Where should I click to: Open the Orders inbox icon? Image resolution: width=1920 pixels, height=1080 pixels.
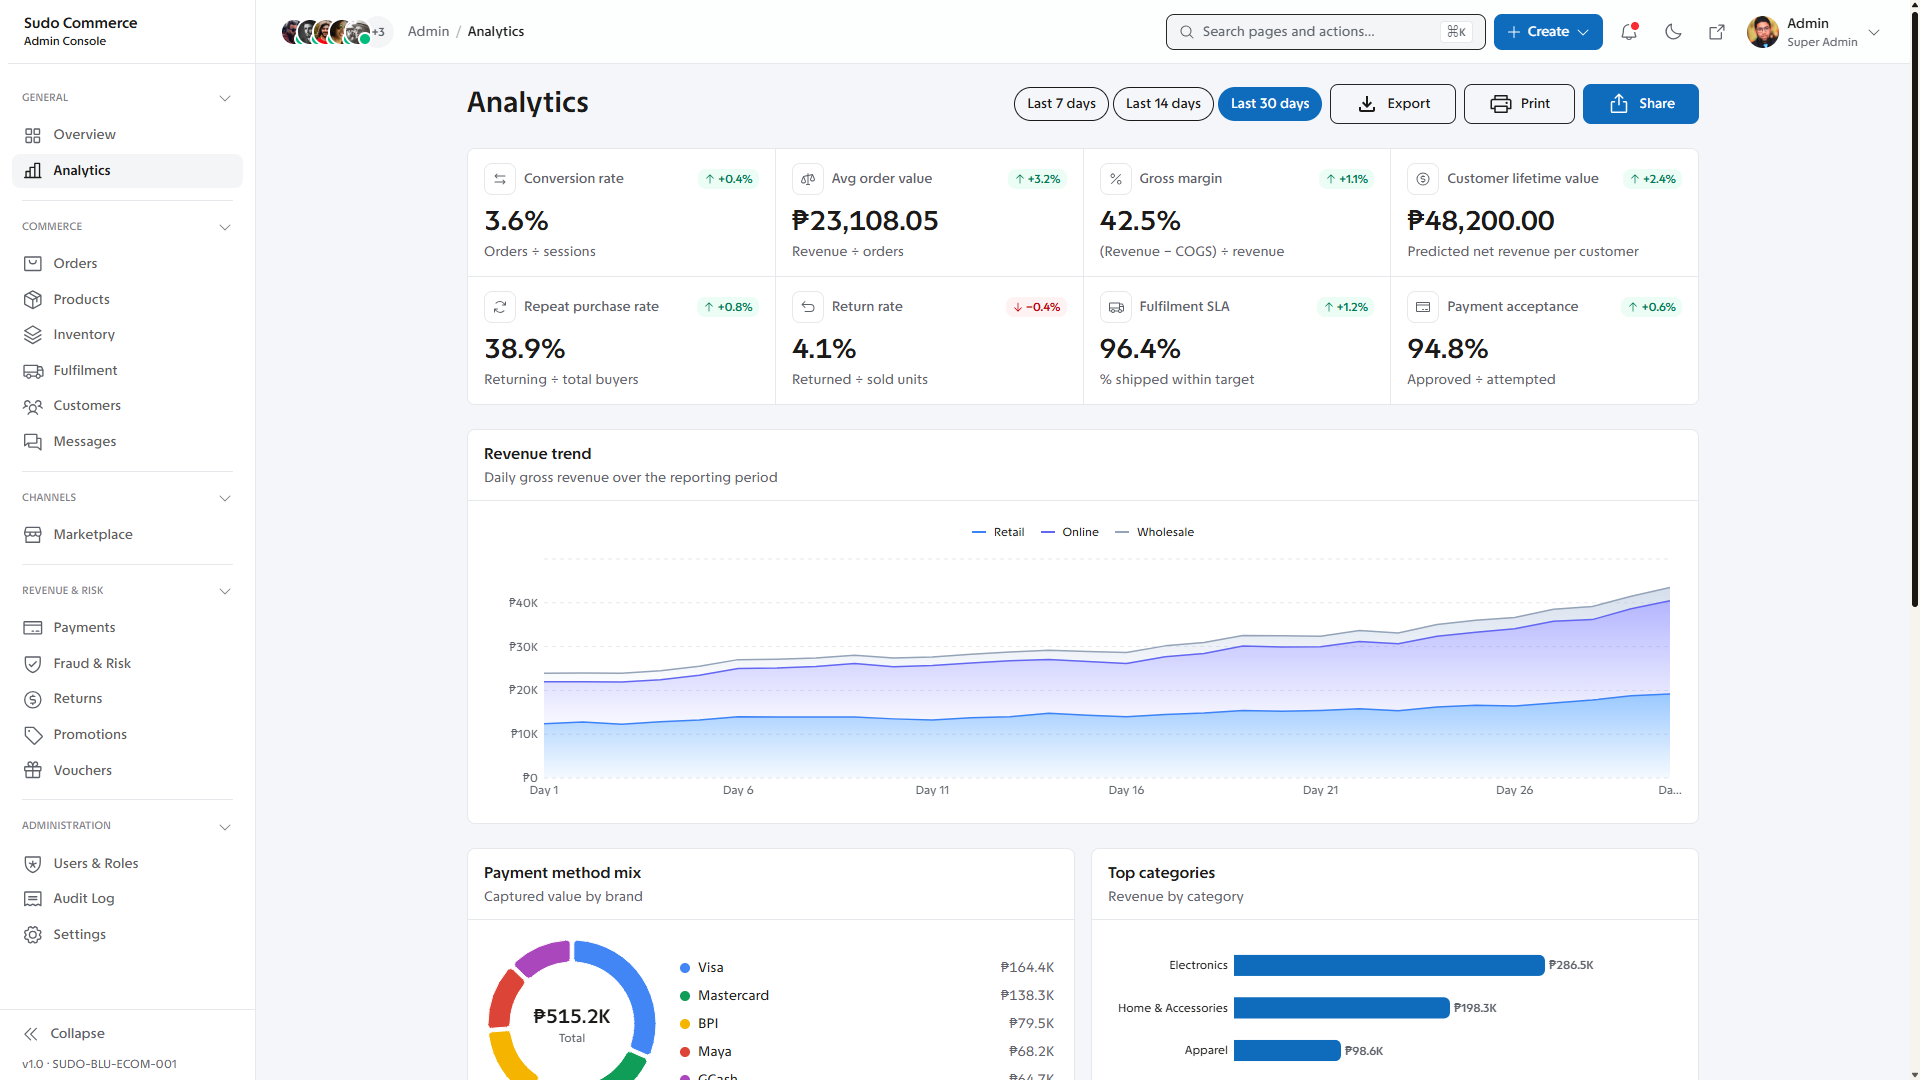coord(33,264)
